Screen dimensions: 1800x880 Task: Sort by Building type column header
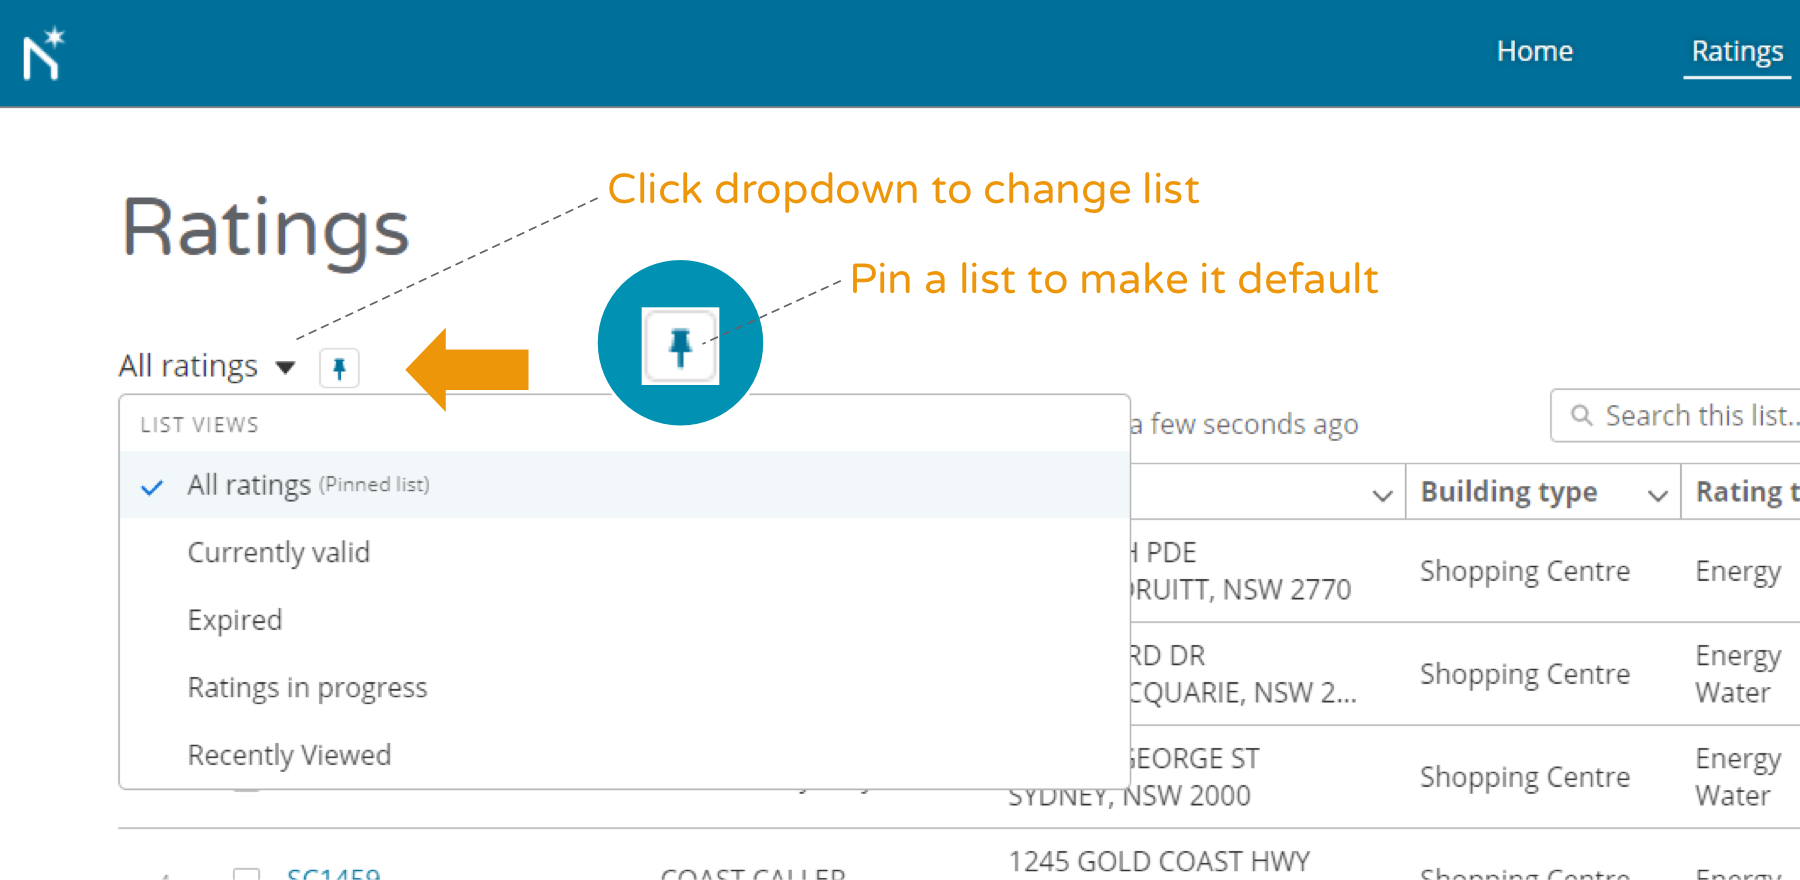pyautogui.click(x=1508, y=492)
